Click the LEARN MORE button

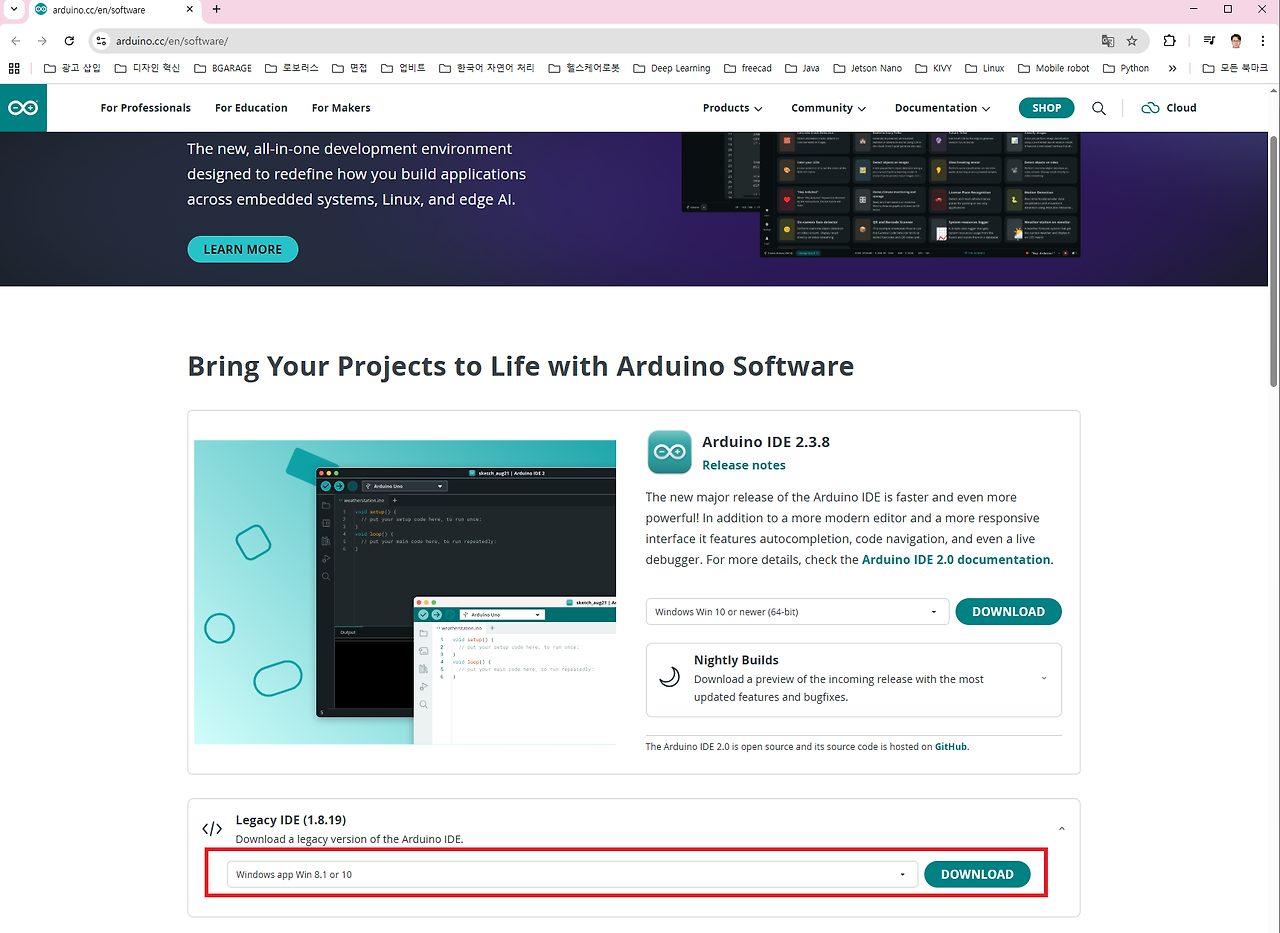[243, 249]
